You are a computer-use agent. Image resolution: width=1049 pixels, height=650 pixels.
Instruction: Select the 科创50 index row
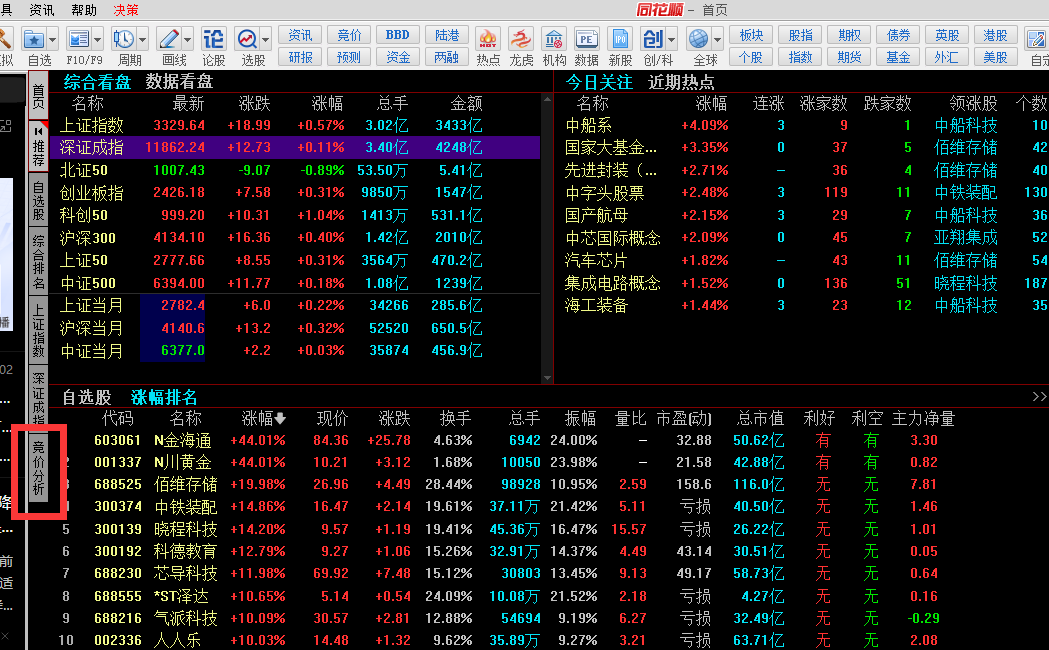point(295,215)
